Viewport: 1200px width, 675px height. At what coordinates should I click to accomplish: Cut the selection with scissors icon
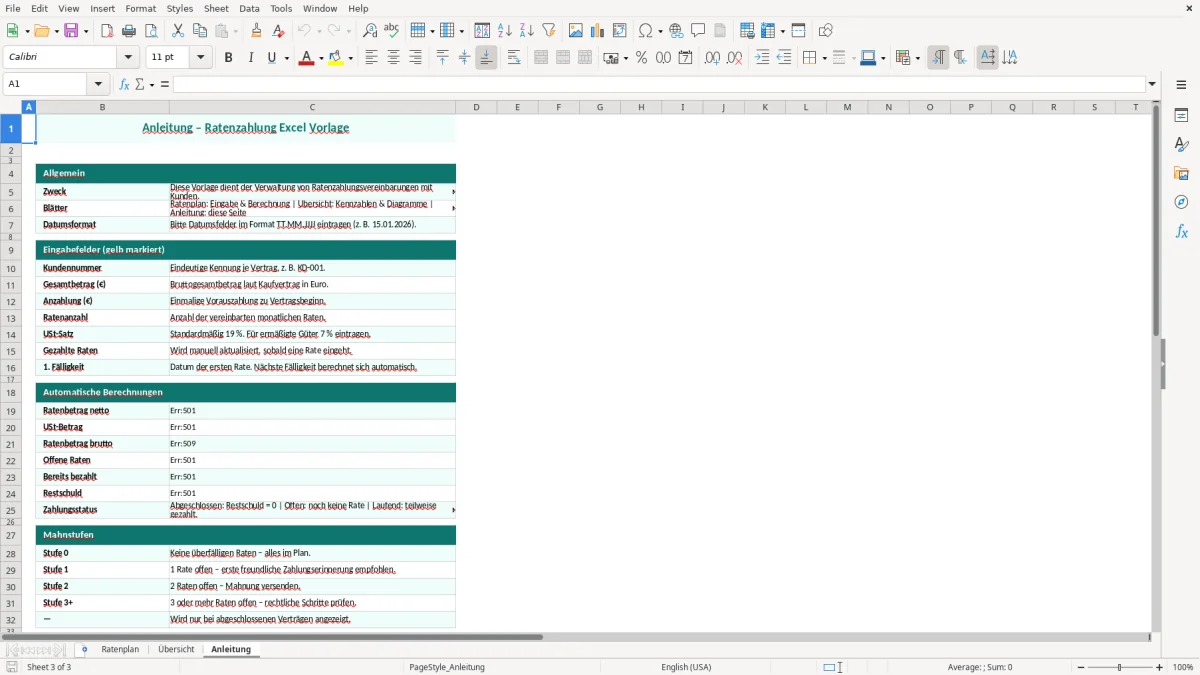click(177, 31)
